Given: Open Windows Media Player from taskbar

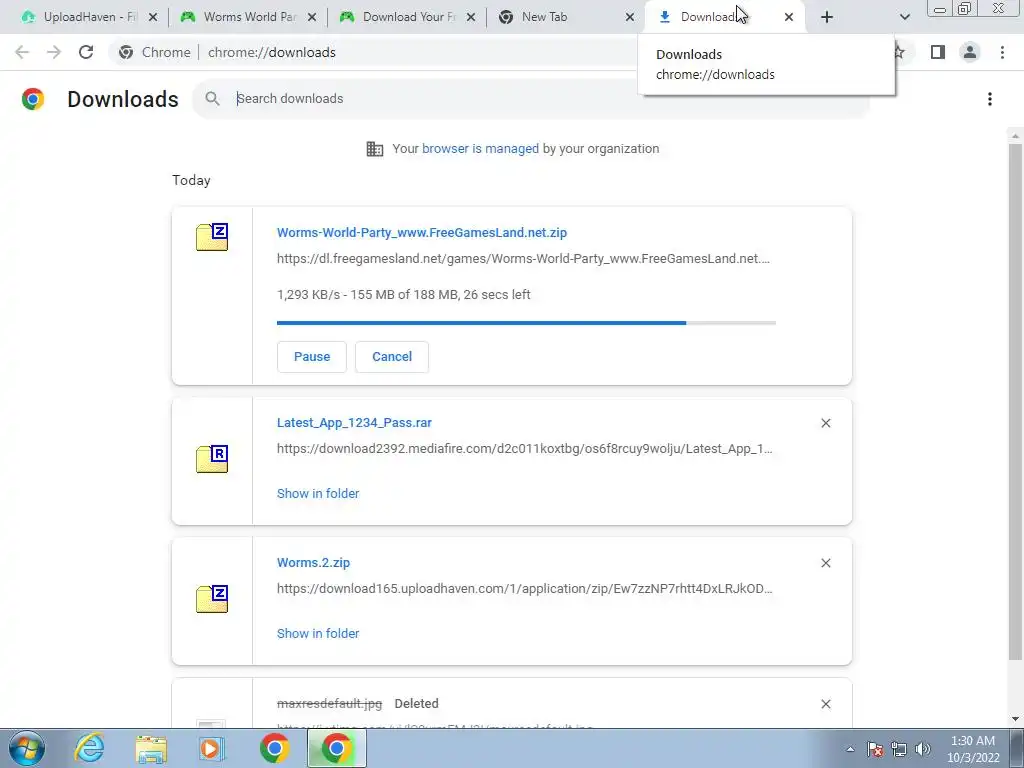Looking at the screenshot, I should coord(212,748).
